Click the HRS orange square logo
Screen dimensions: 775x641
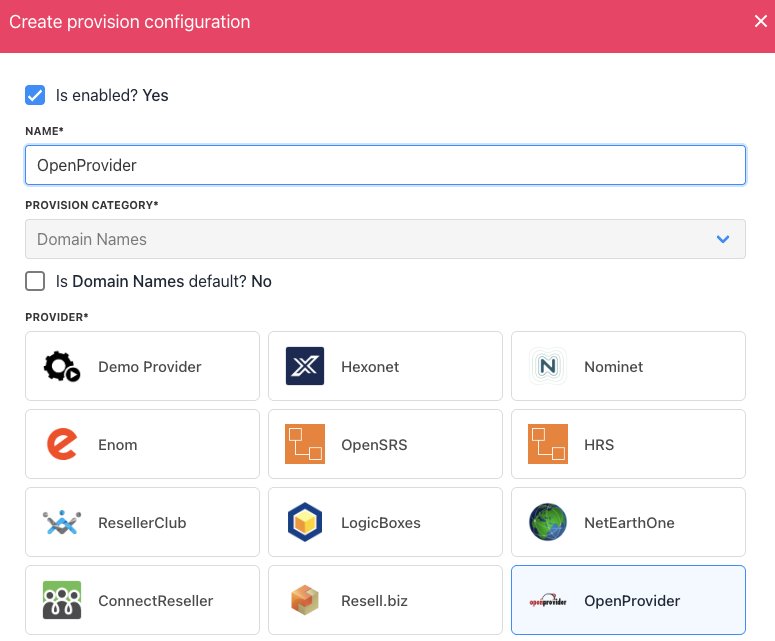click(548, 444)
